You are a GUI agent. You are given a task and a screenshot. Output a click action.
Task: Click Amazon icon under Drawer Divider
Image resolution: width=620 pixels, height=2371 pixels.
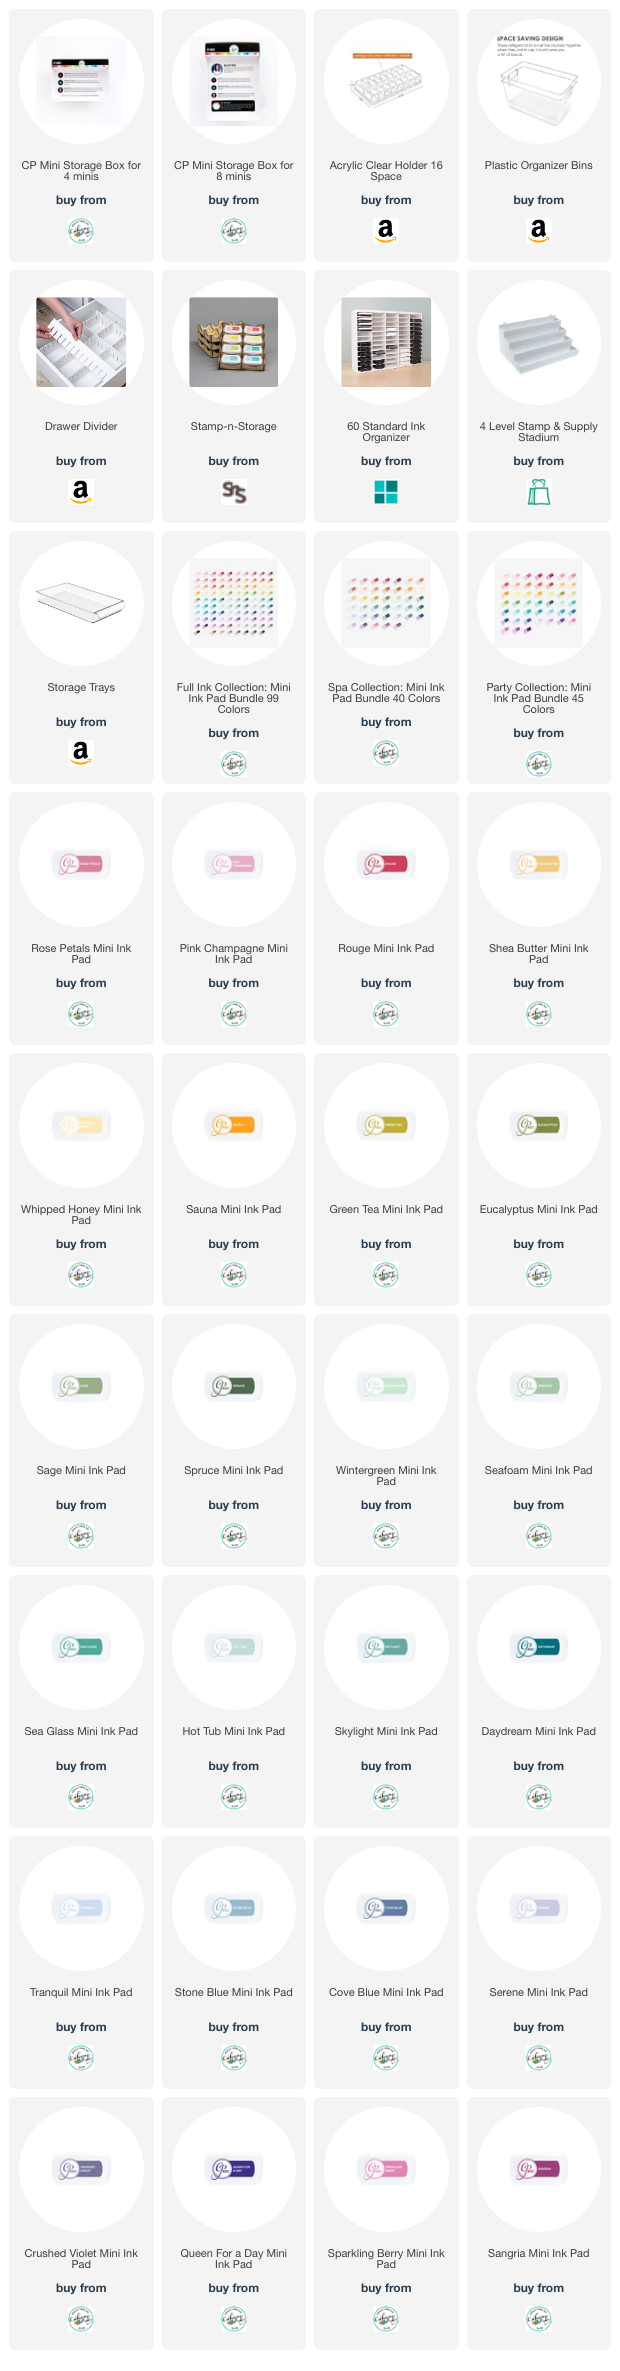(x=81, y=492)
